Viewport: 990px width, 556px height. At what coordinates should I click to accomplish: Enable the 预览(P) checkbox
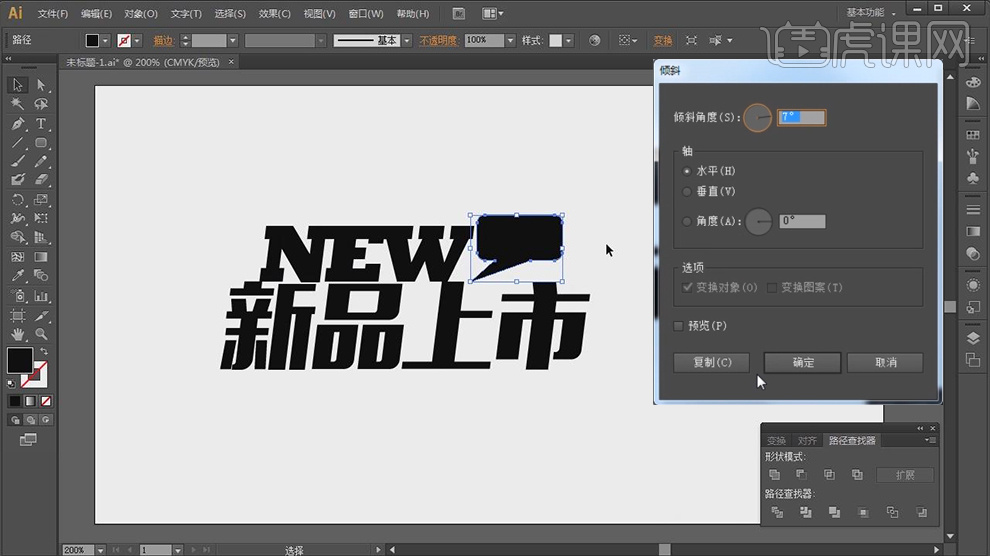point(680,326)
